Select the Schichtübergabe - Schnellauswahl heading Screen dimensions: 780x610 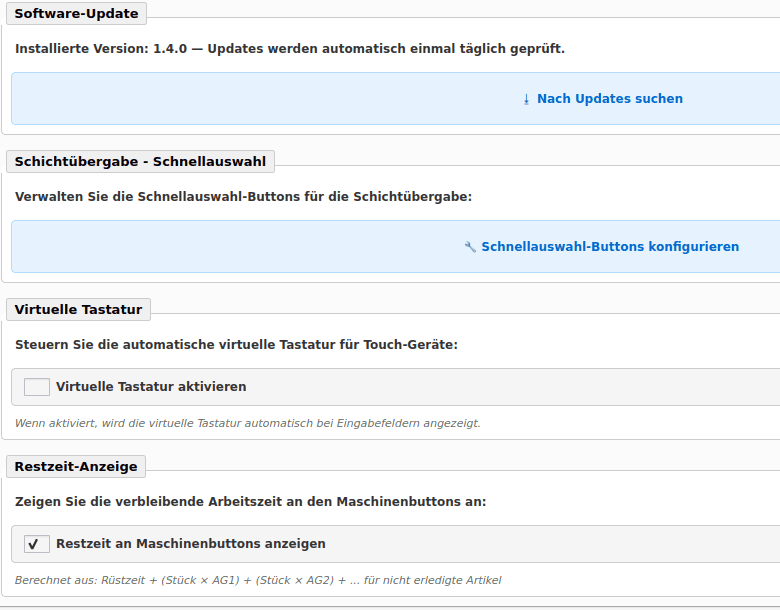(140, 162)
